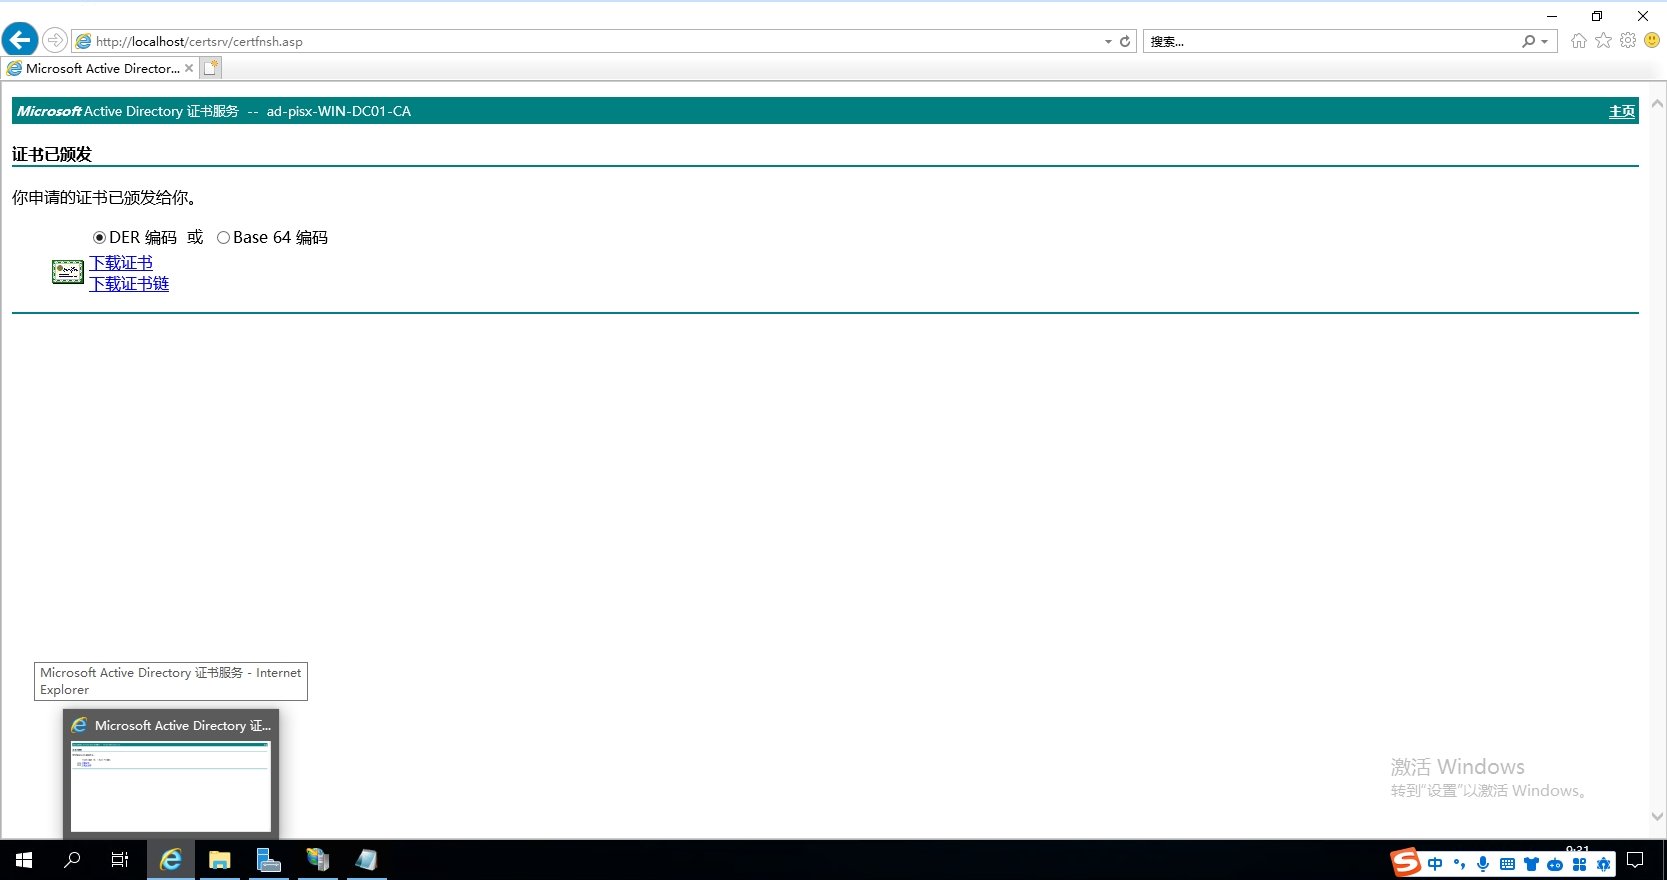Expand the search provider dropdown arrow

(1545, 42)
